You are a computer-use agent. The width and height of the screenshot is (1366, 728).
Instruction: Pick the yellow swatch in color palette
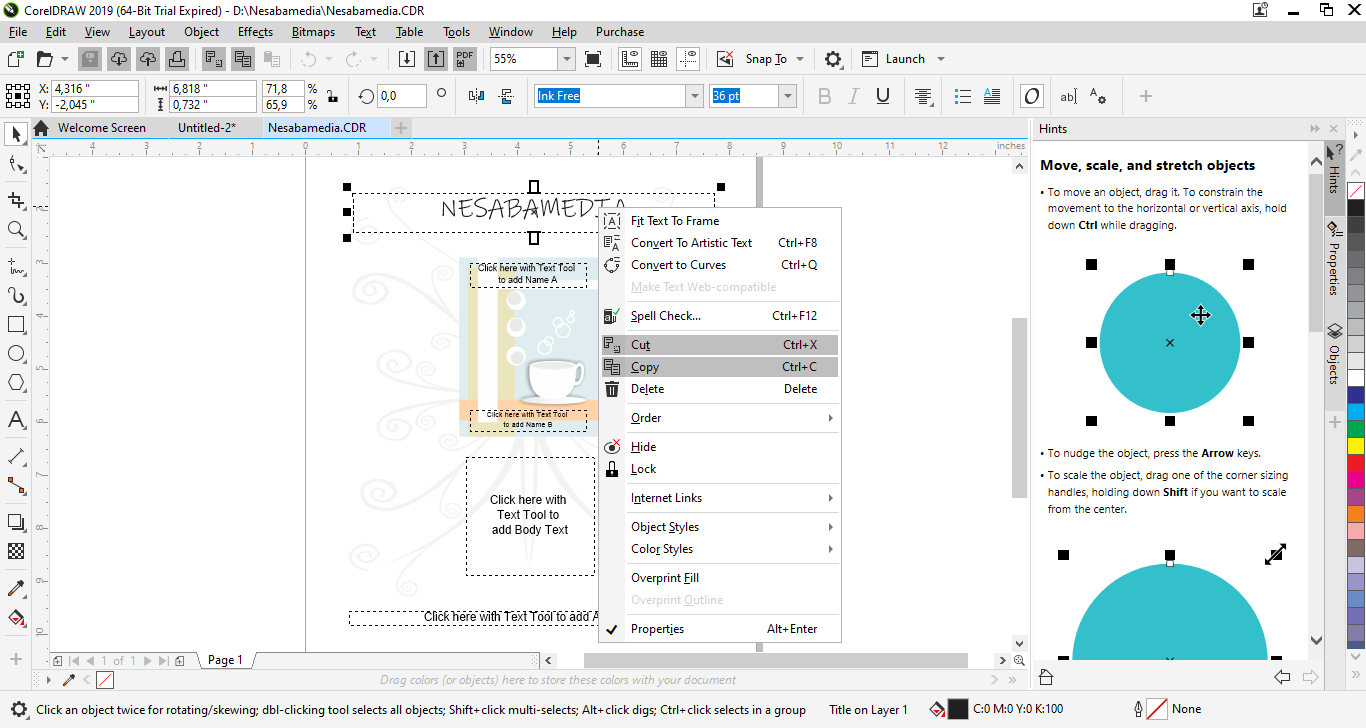(1355, 445)
